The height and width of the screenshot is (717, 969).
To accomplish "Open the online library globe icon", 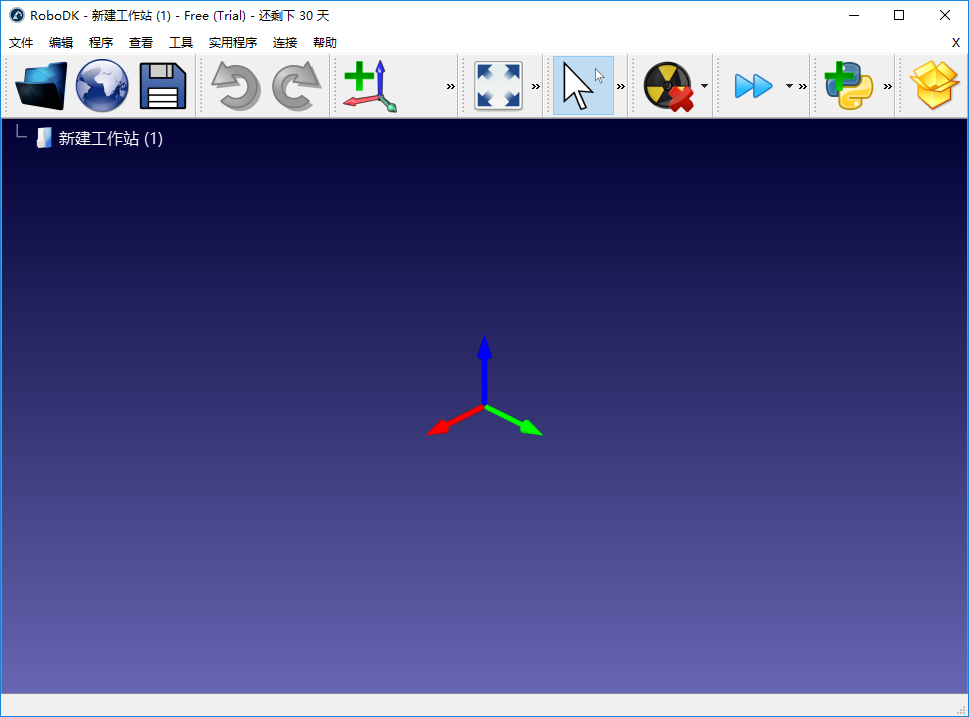I will [x=102, y=86].
